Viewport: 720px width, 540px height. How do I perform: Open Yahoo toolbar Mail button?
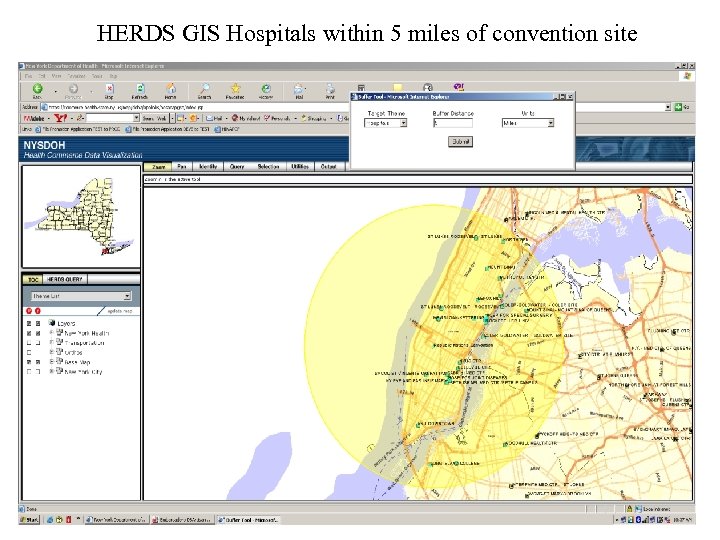[214, 118]
